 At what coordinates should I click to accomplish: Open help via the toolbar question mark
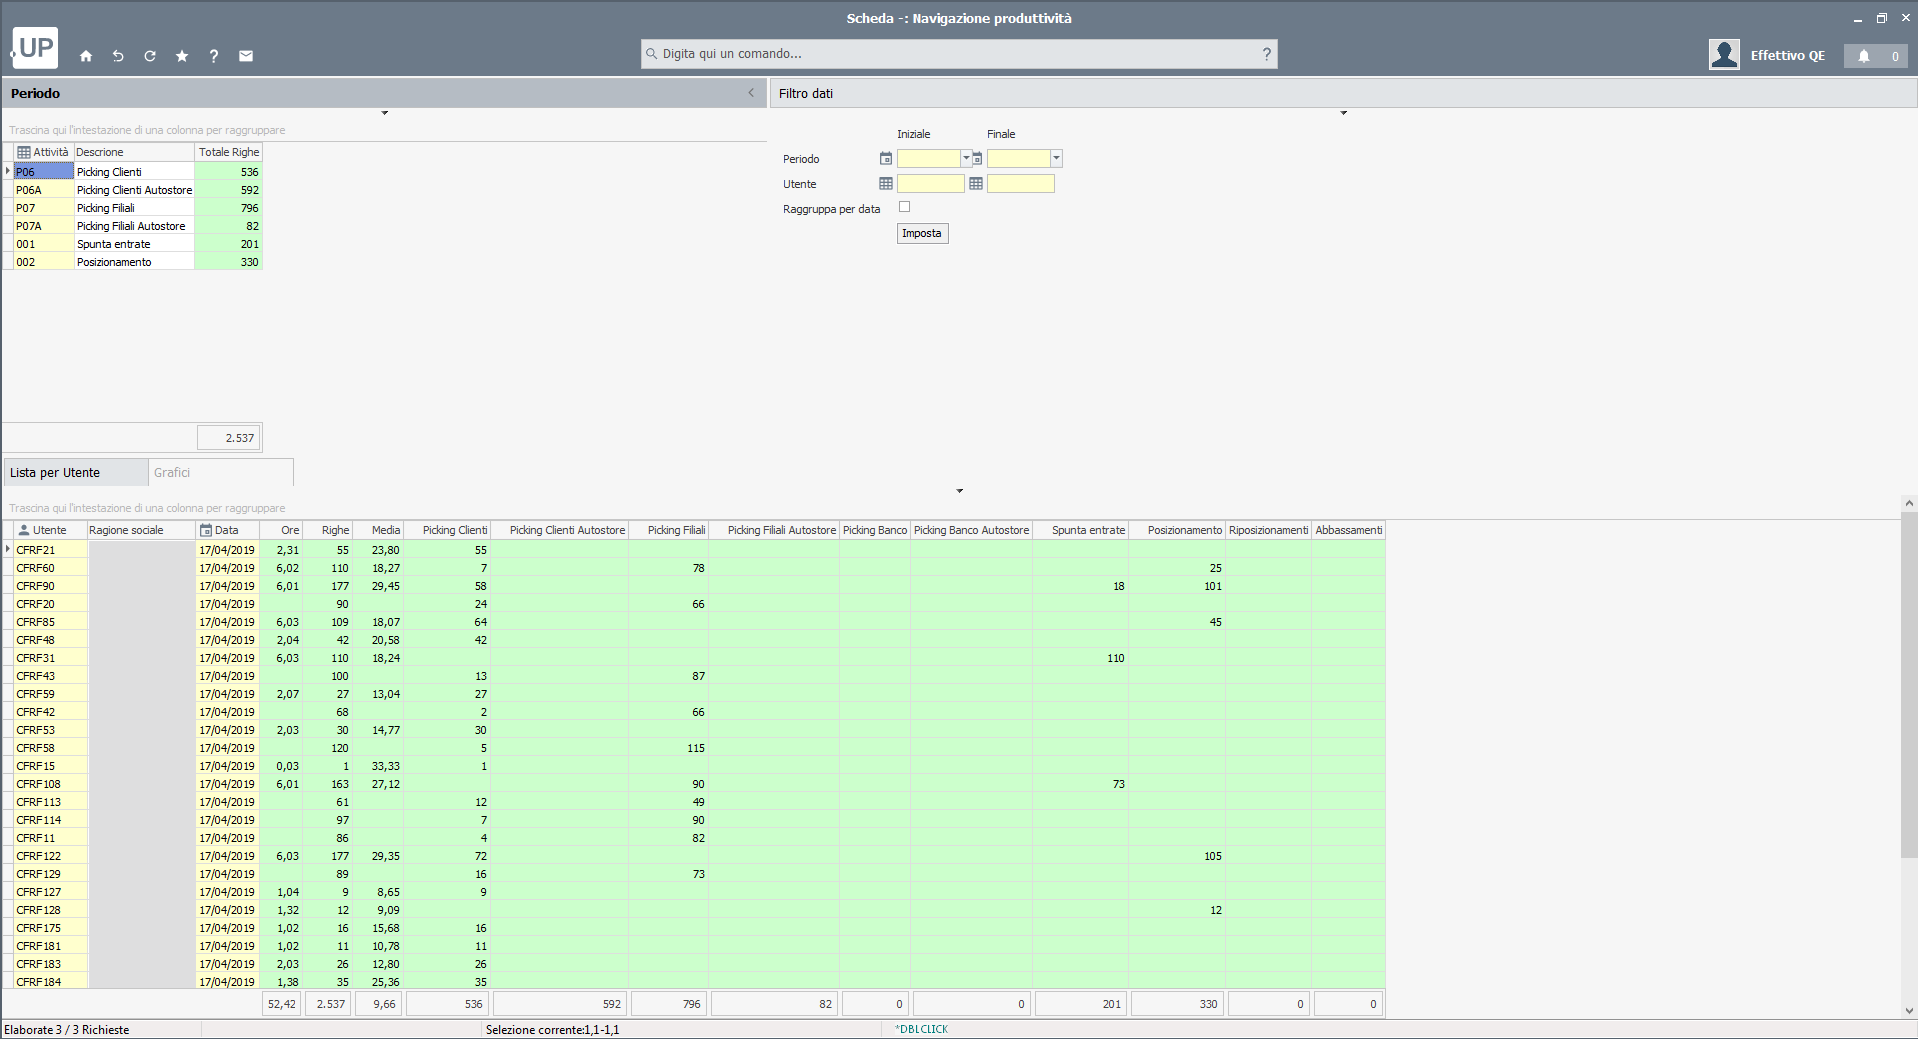click(x=214, y=56)
